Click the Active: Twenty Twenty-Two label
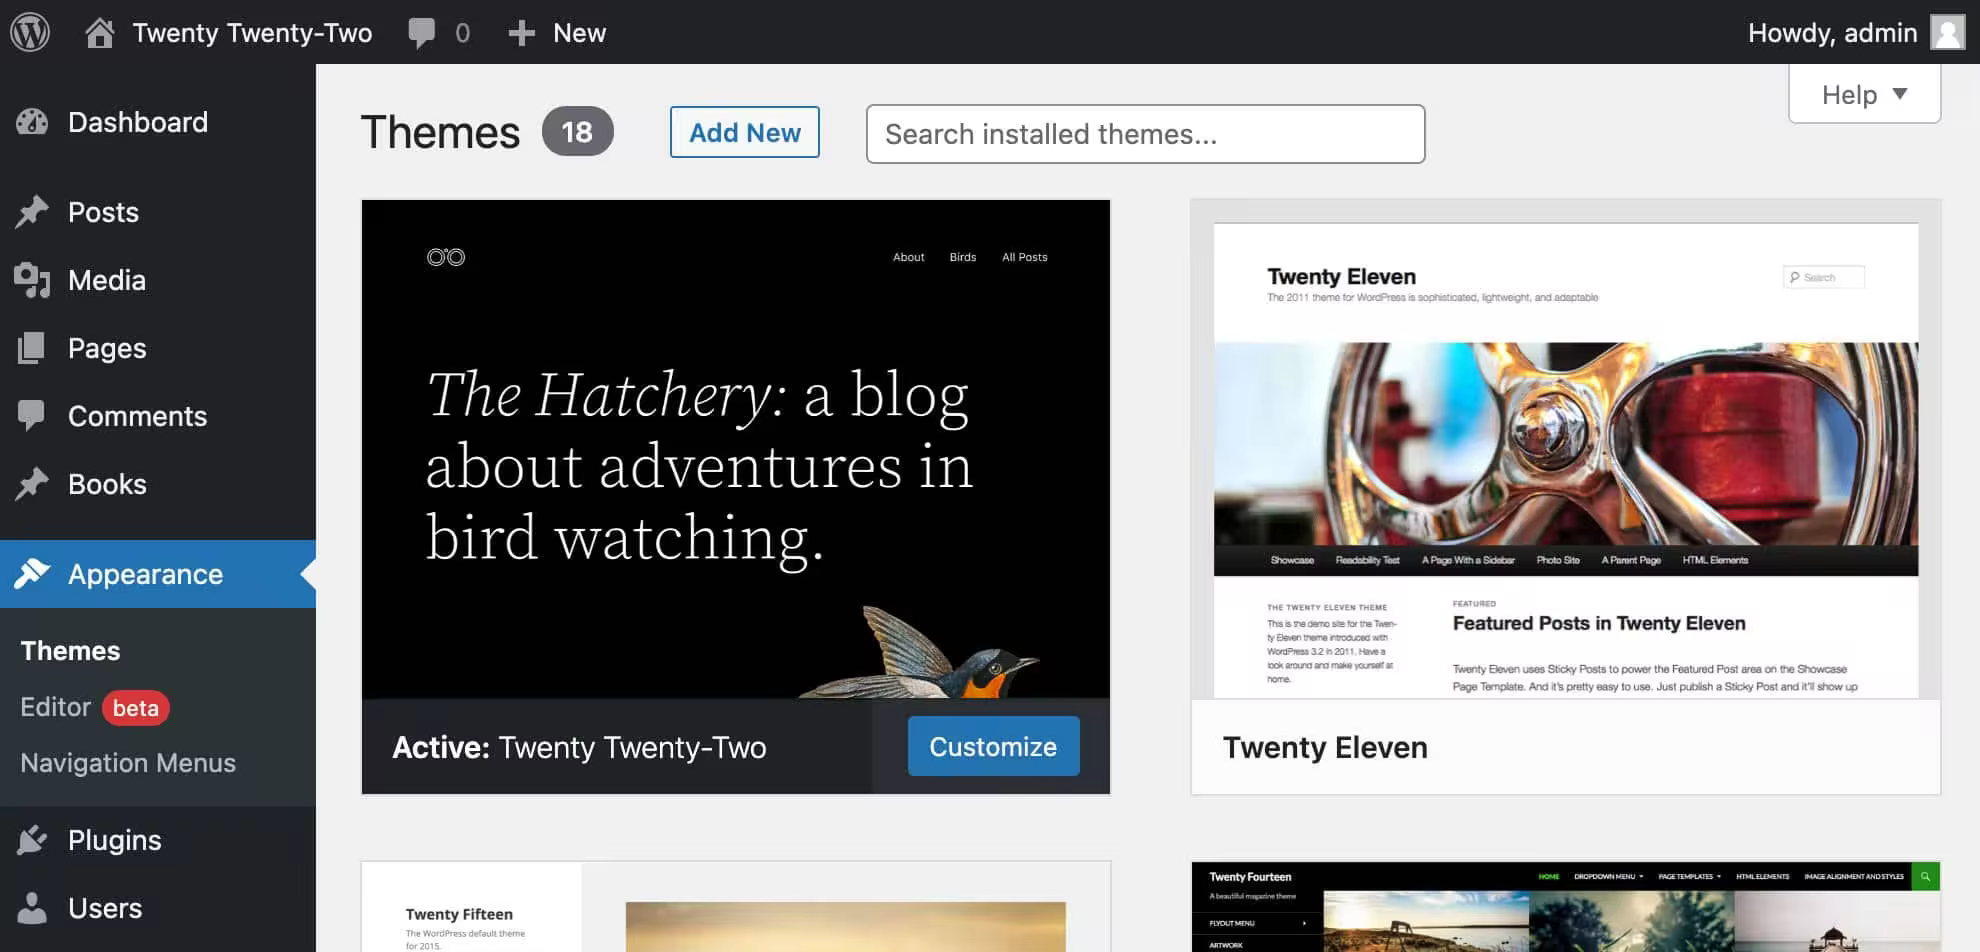The width and height of the screenshot is (1980, 952). tap(579, 747)
